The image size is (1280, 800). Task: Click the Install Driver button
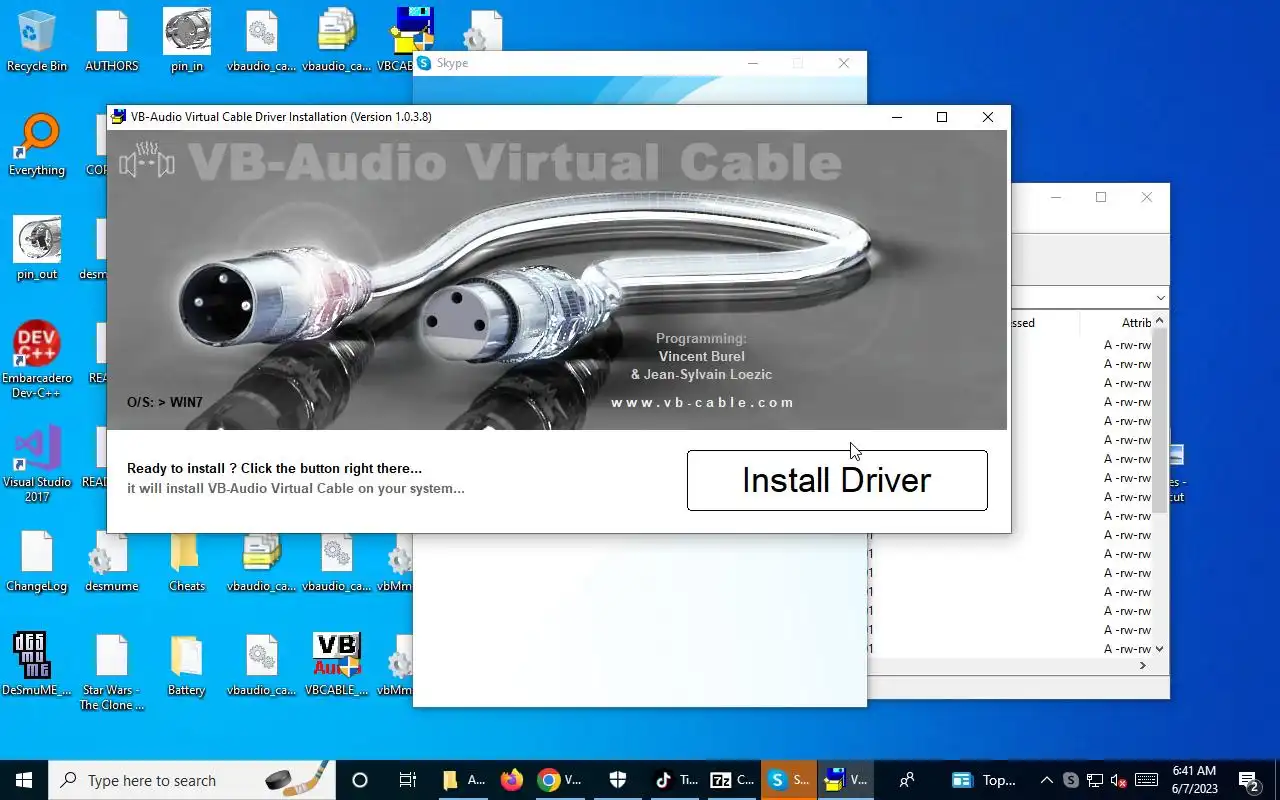tap(837, 480)
